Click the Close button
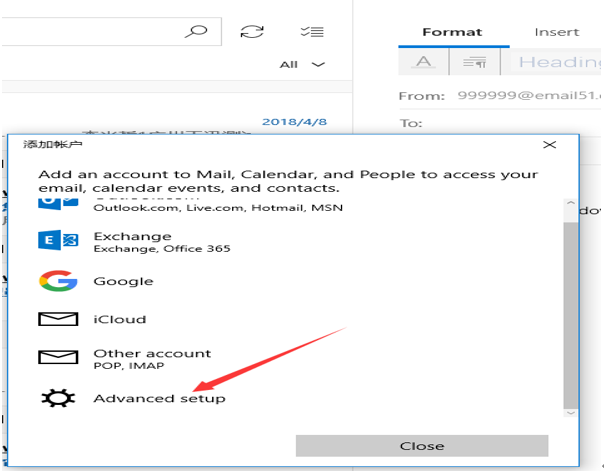The image size is (604, 472). click(422, 446)
